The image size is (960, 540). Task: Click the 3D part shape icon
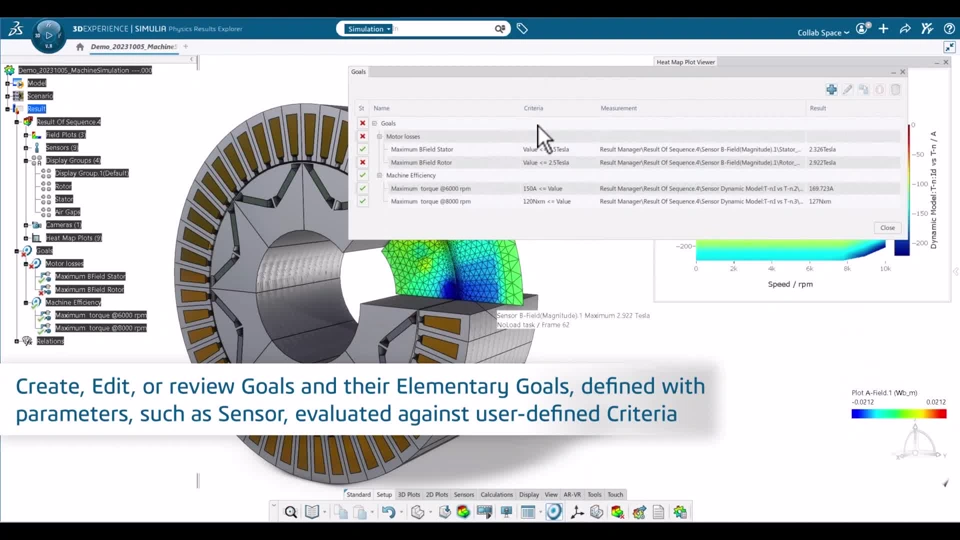[x=418, y=512]
